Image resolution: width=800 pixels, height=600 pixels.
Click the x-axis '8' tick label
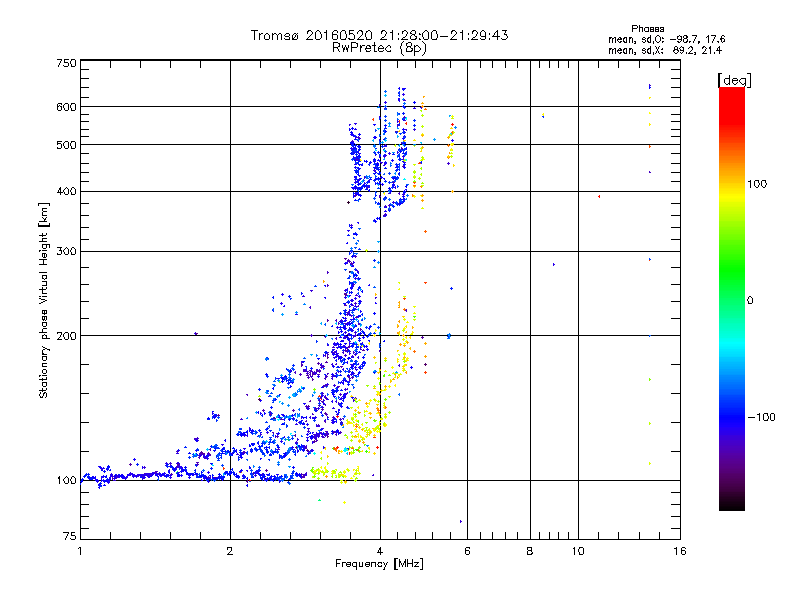point(530,551)
